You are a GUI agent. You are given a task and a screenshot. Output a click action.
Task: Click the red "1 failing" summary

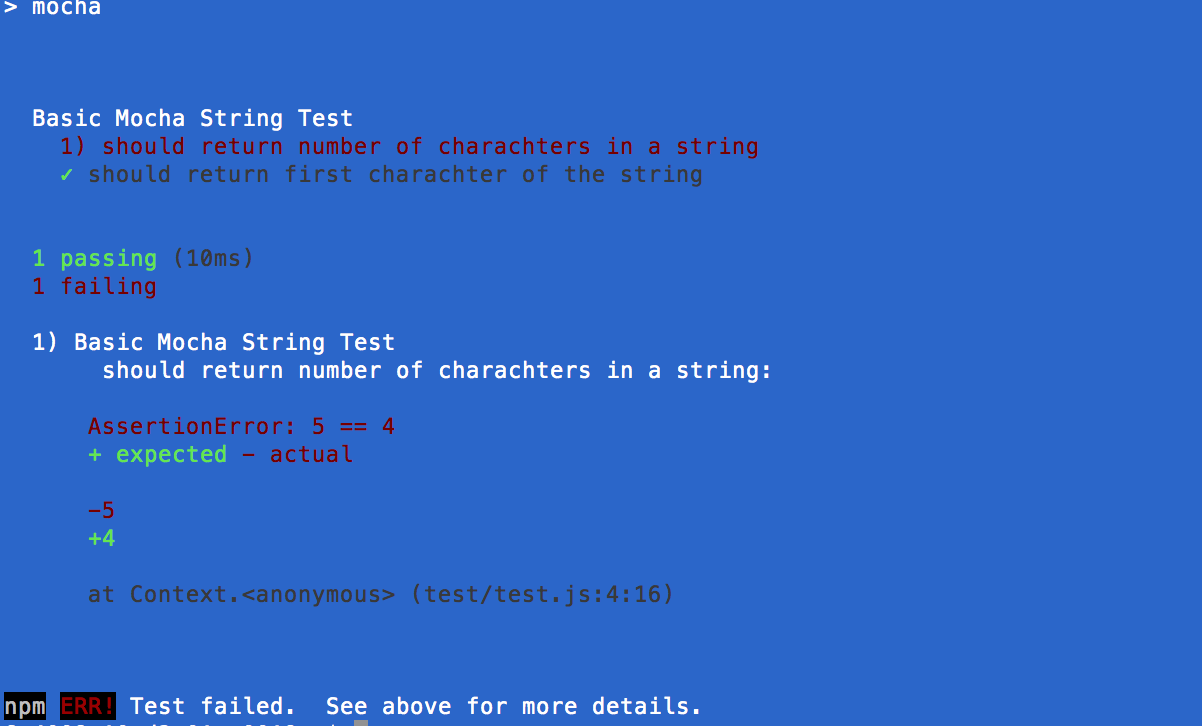point(94,287)
